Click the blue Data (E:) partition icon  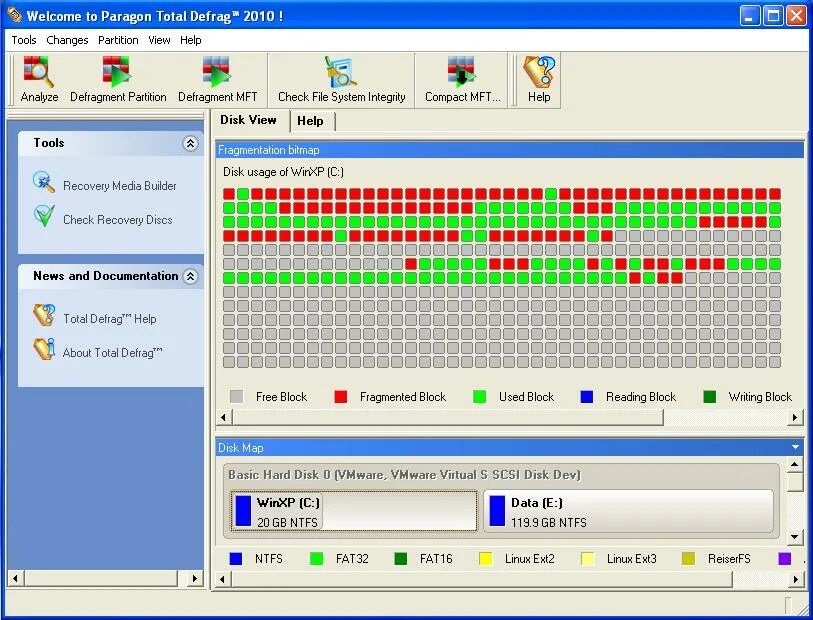497,511
